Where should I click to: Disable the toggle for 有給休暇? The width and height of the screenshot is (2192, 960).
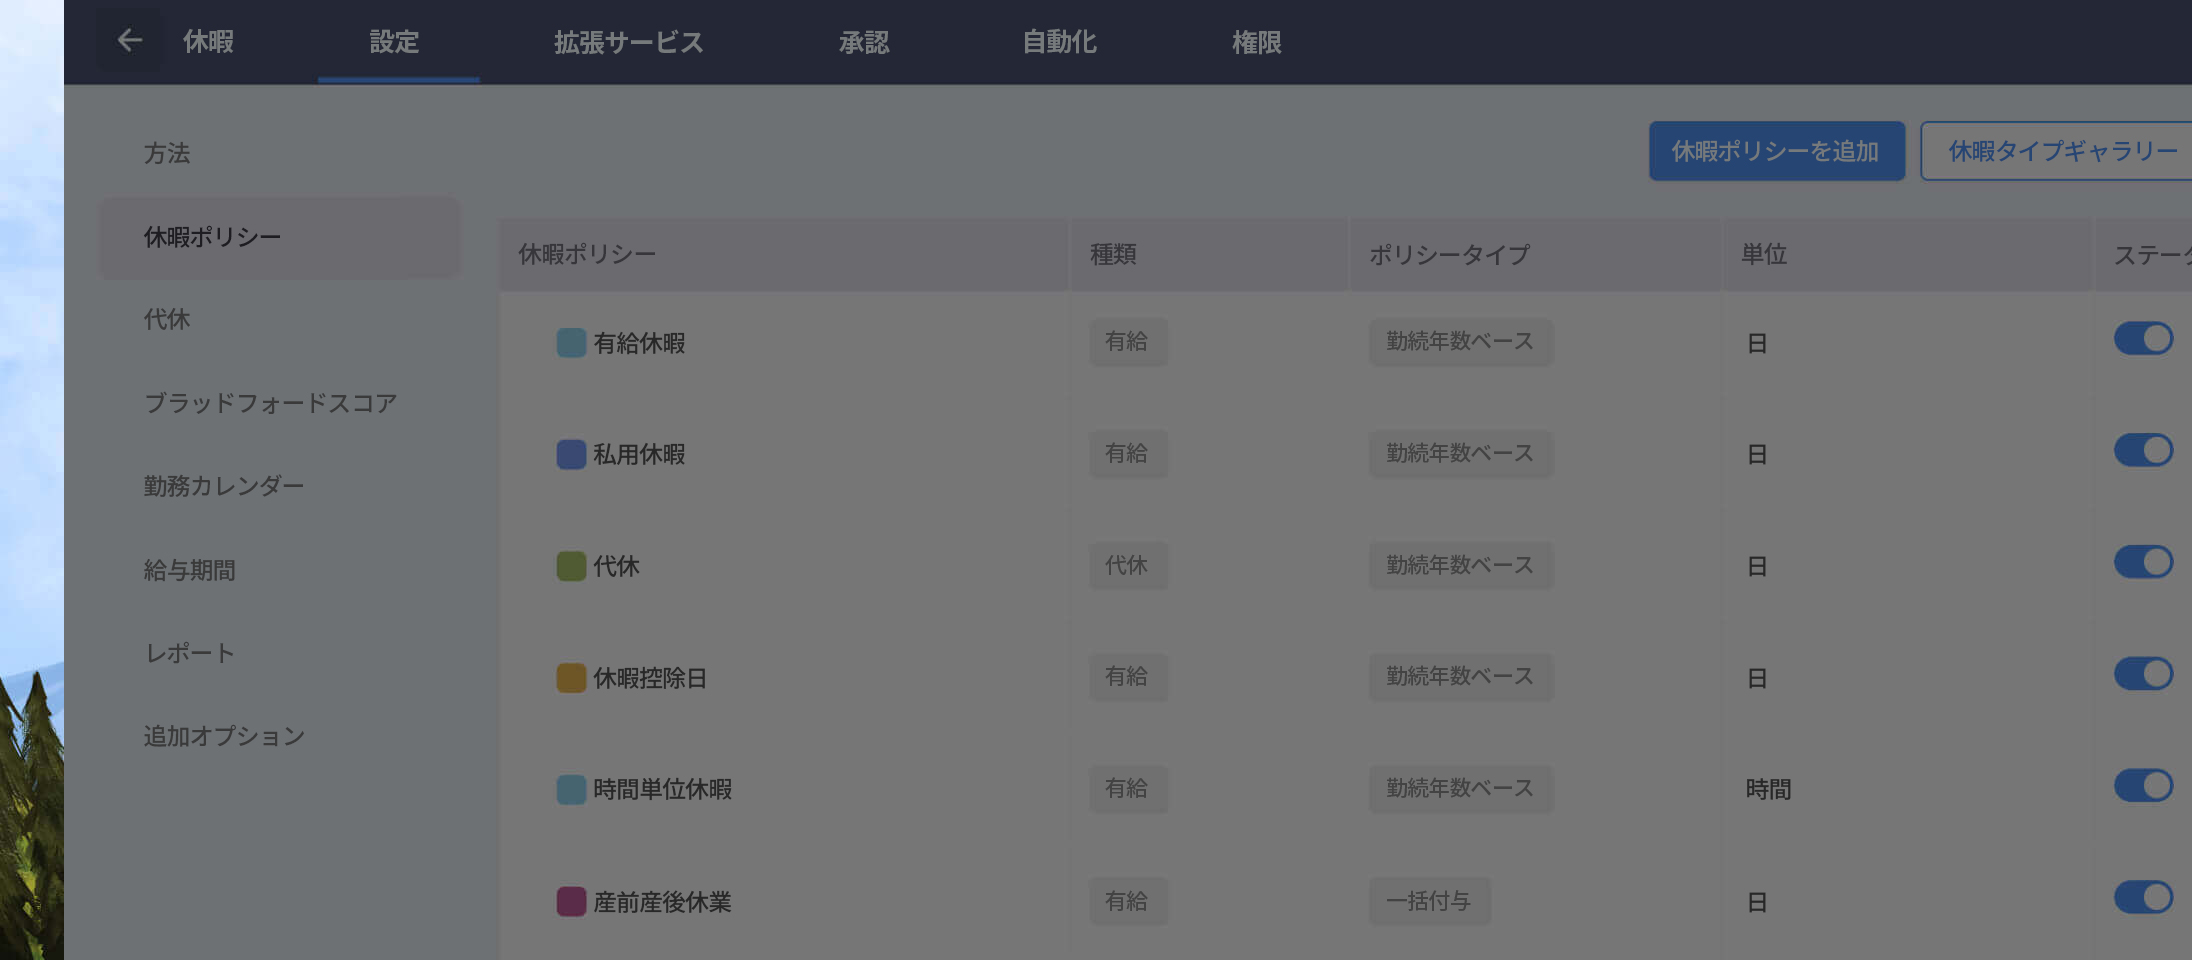pos(2142,338)
